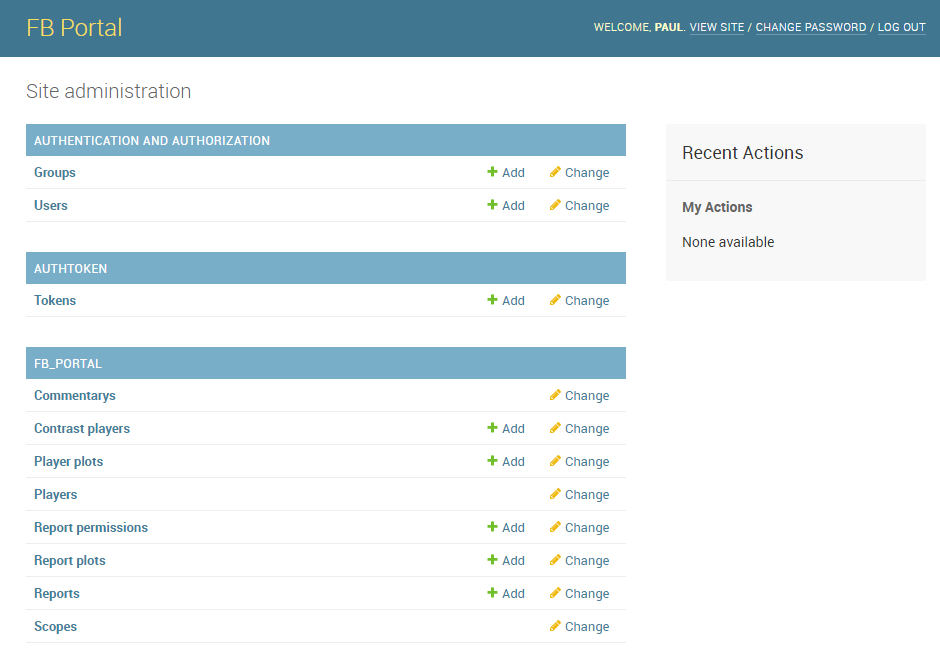Open the Report plots model link
The image size is (940, 664).
tap(70, 560)
